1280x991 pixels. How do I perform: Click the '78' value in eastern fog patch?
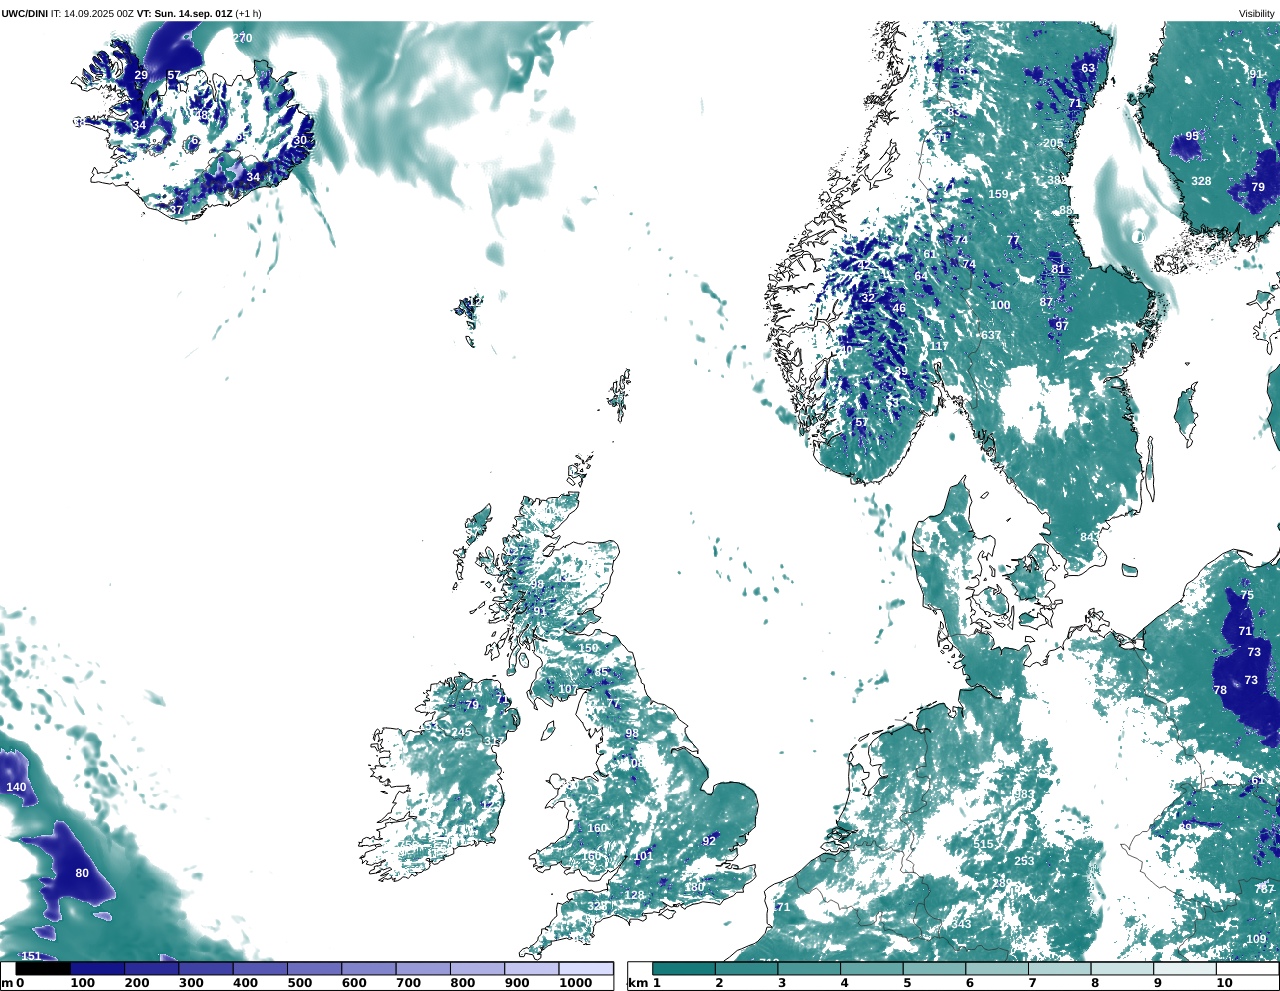coord(1220,690)
